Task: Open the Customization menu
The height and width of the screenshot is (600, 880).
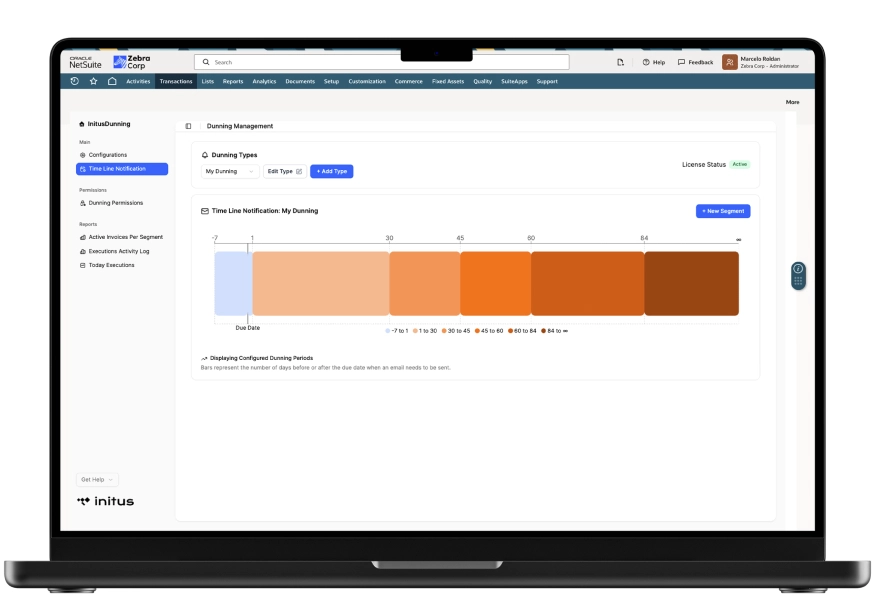Action: (367, 81)
